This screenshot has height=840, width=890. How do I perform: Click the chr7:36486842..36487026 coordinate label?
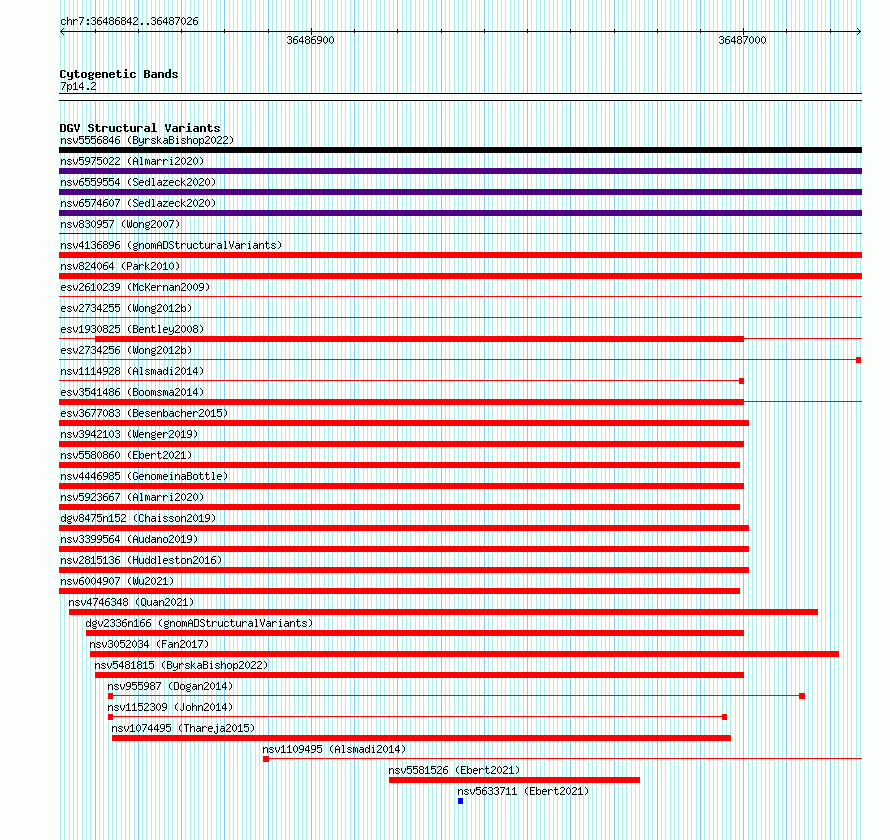pos(129,22)
